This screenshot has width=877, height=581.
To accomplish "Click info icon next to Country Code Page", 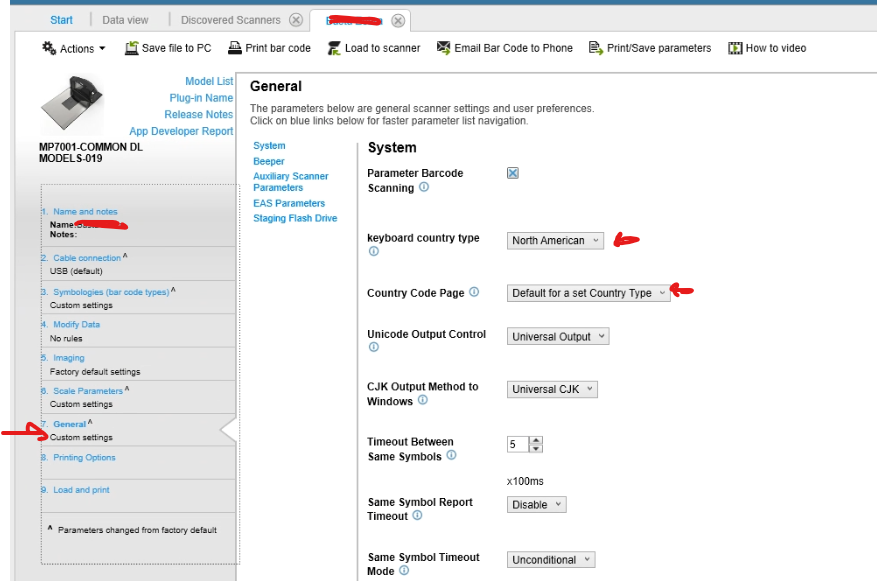I will 474,293.
